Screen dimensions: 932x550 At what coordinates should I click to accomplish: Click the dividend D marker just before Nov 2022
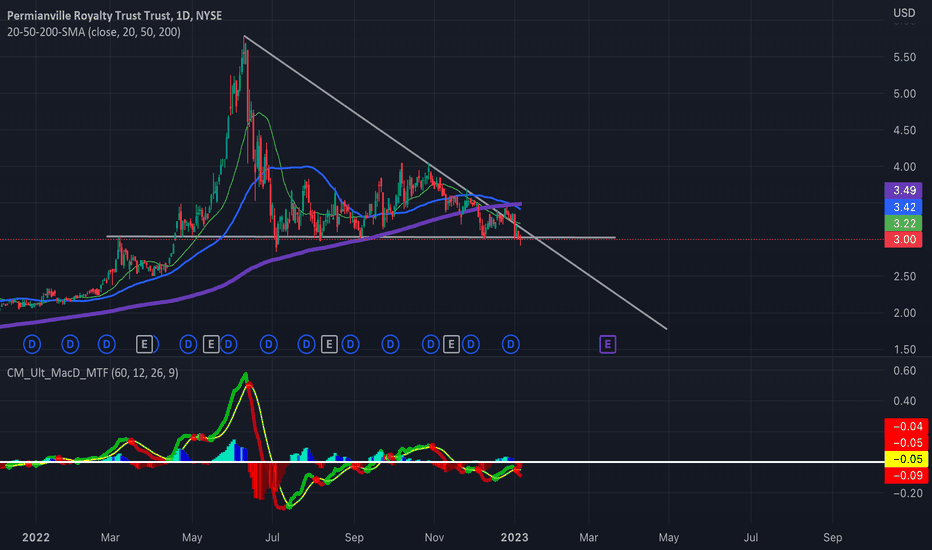(x=430, y=344)
